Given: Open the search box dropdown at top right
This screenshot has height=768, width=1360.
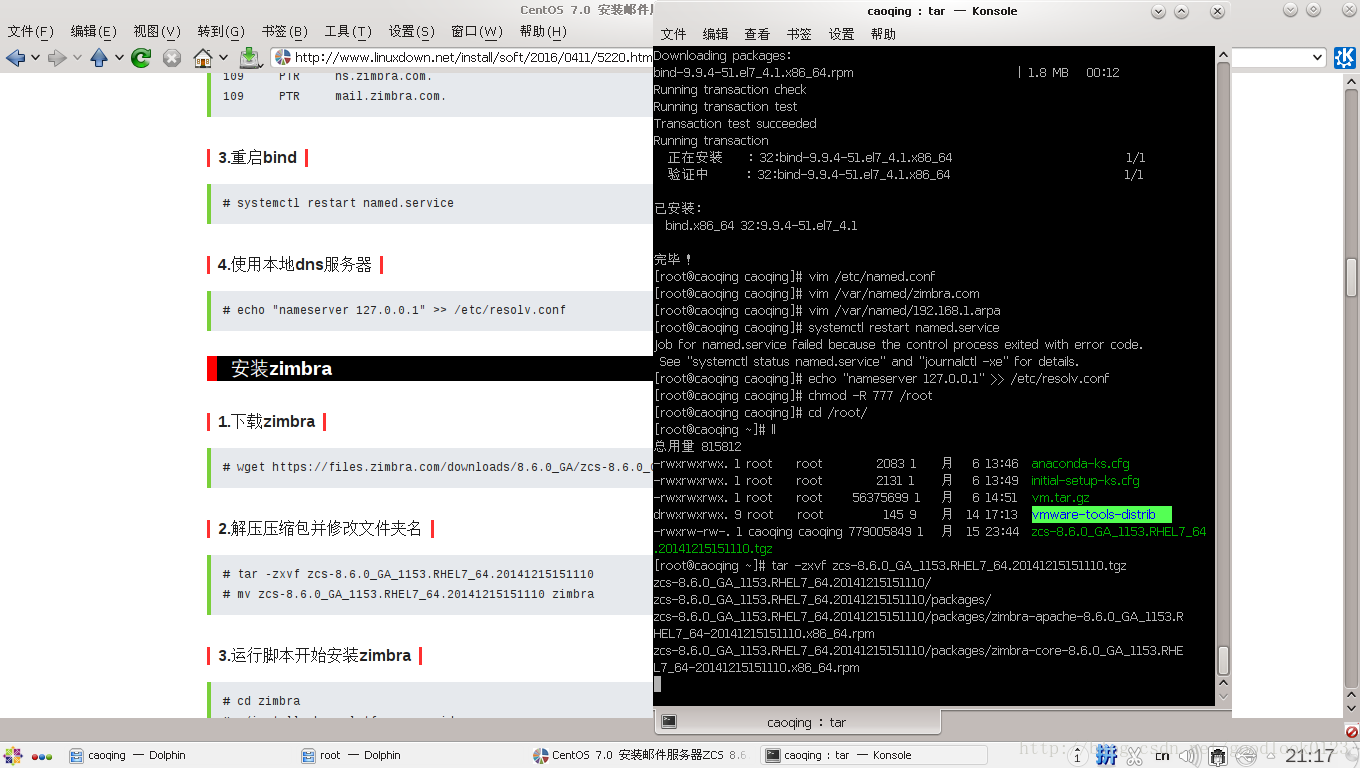Looking at the screenshot, I should [x=1317, y=58].
